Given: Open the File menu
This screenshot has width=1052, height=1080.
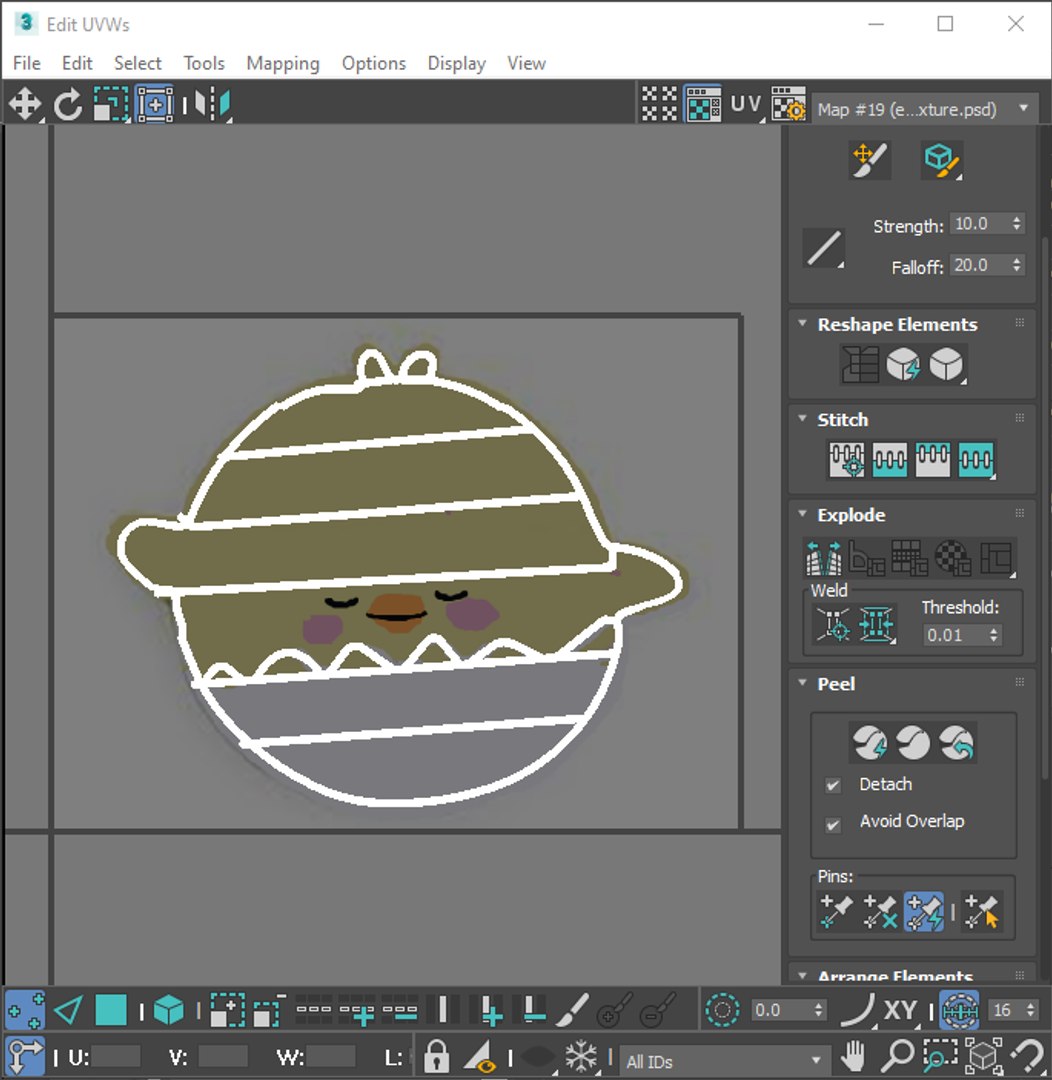Looking at the screenshot, I should tap(26, 63).
